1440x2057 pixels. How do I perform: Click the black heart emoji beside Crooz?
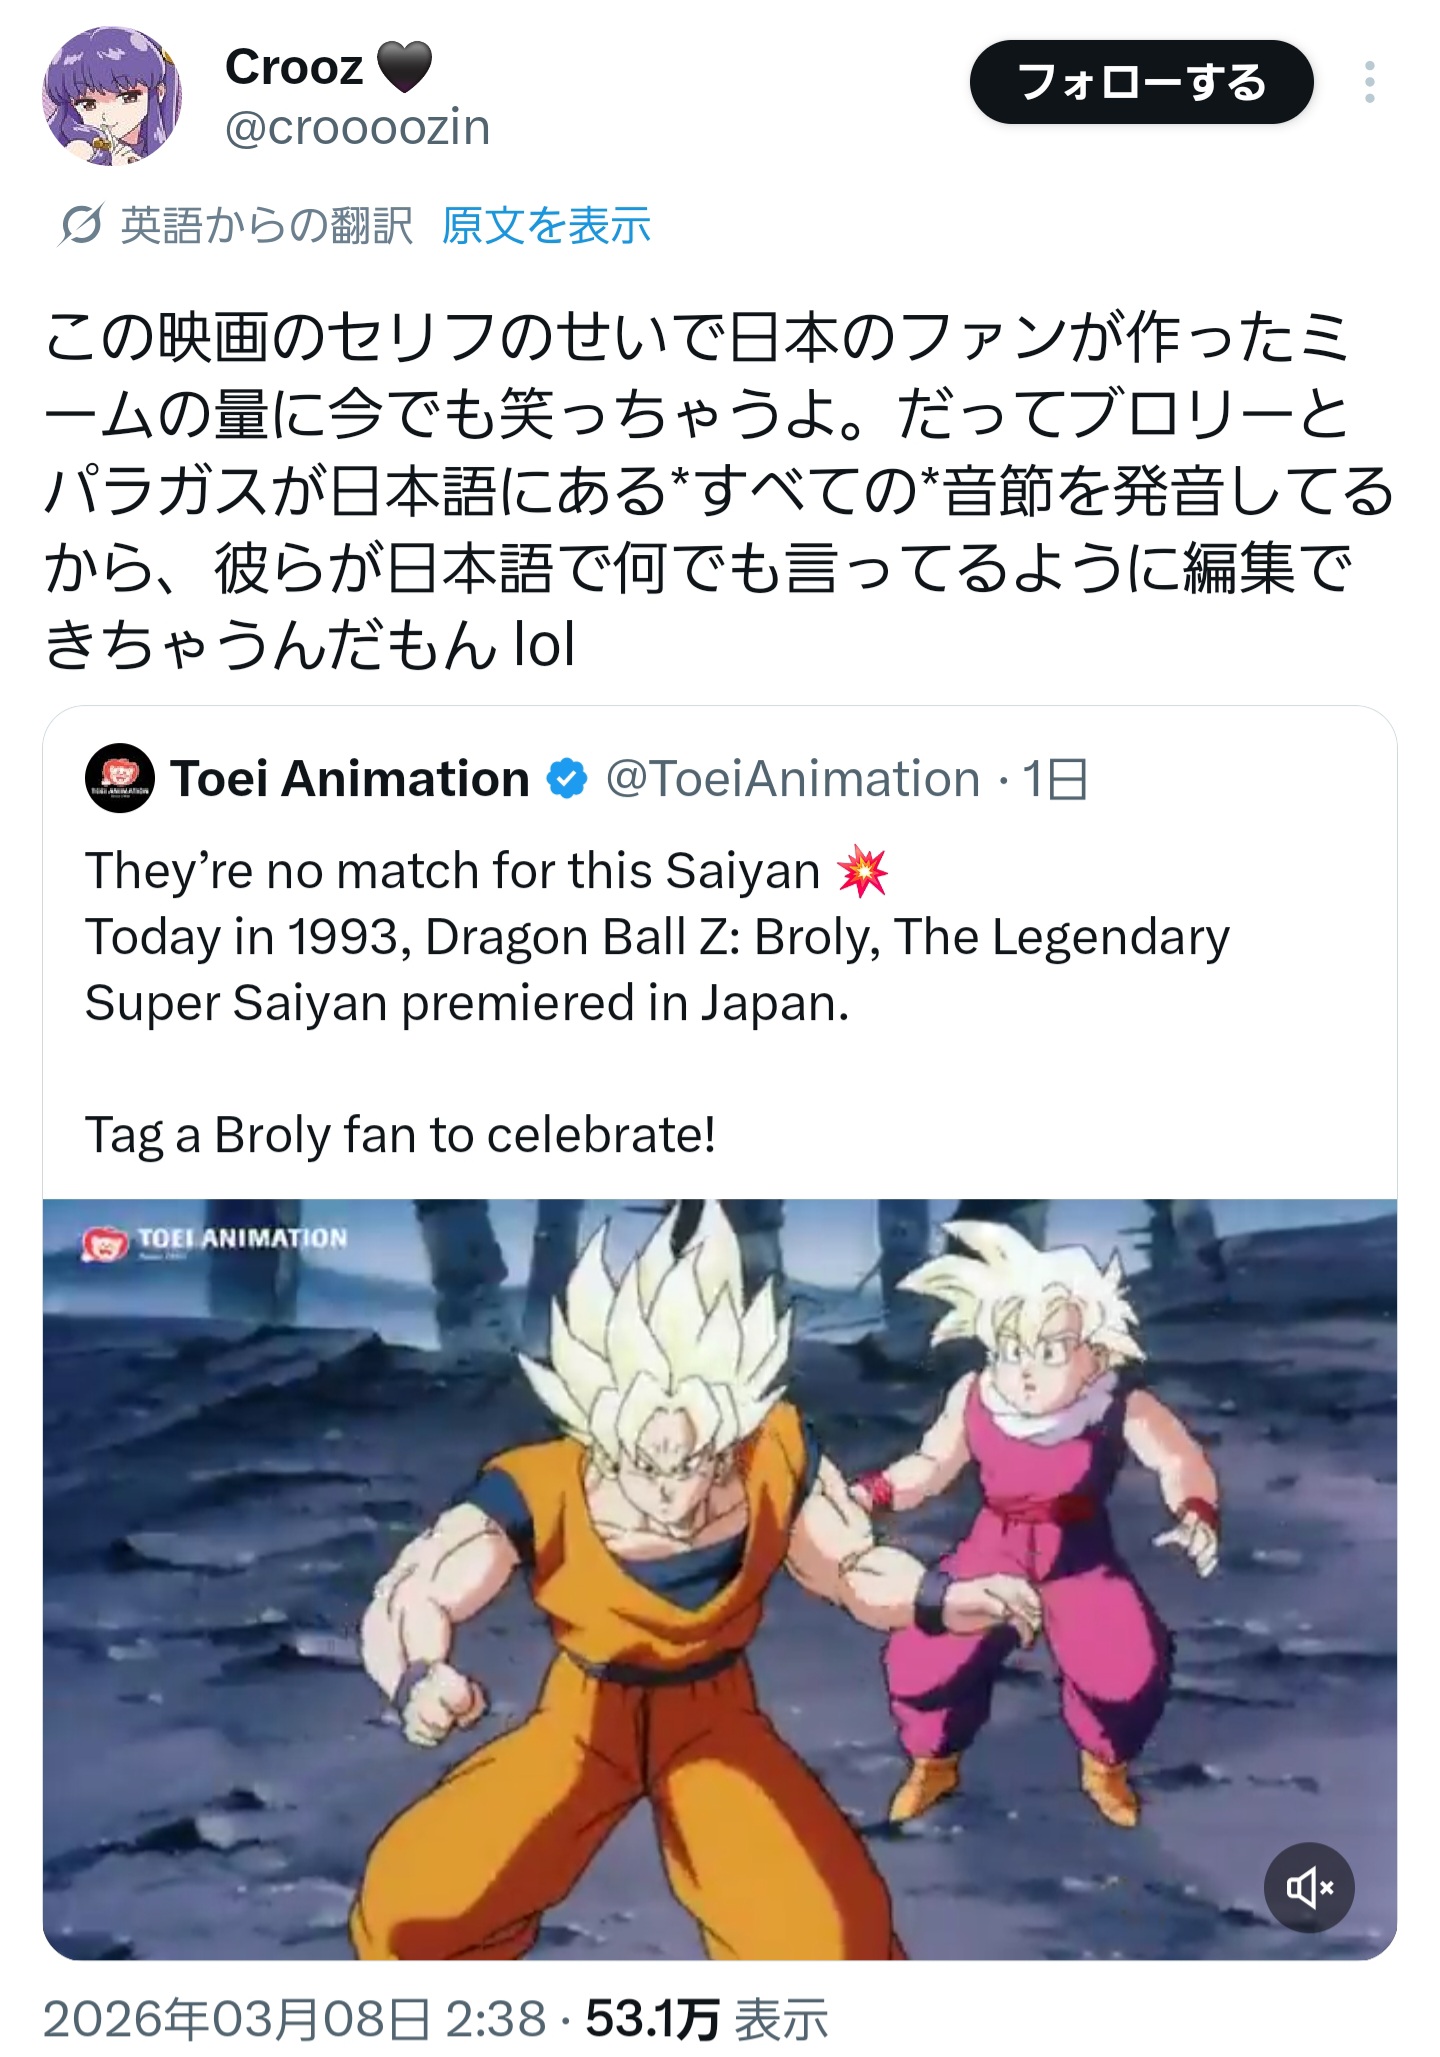point(404,67)
